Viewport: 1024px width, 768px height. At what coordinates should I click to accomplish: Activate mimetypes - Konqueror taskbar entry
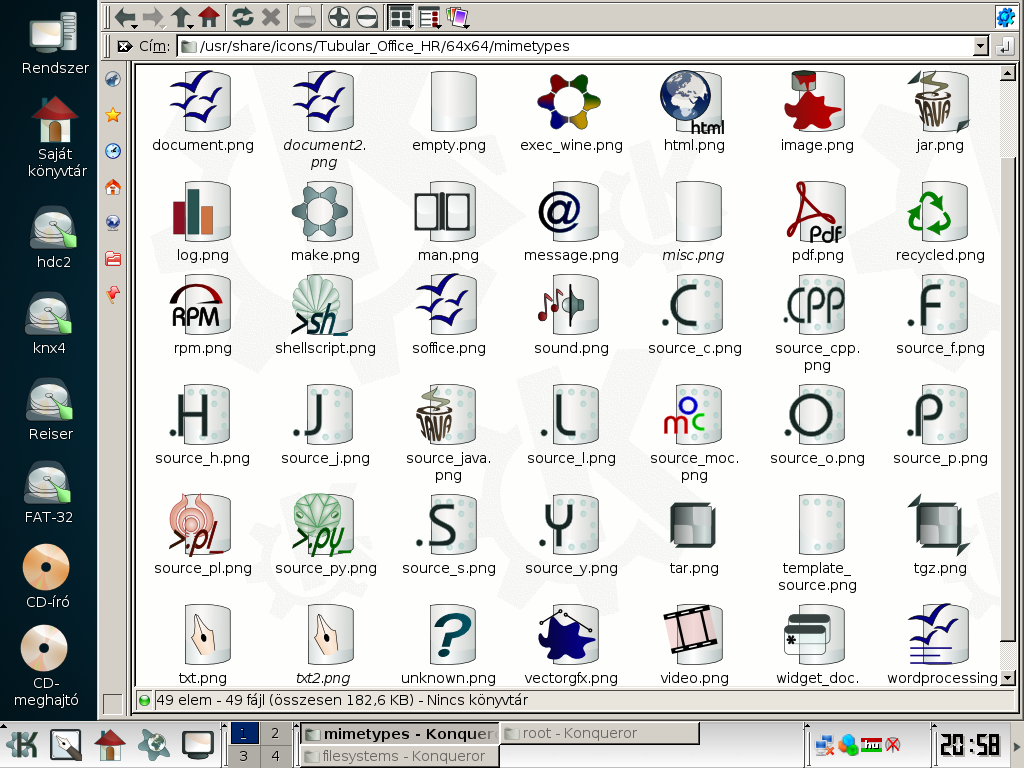(x=399, y=733)
